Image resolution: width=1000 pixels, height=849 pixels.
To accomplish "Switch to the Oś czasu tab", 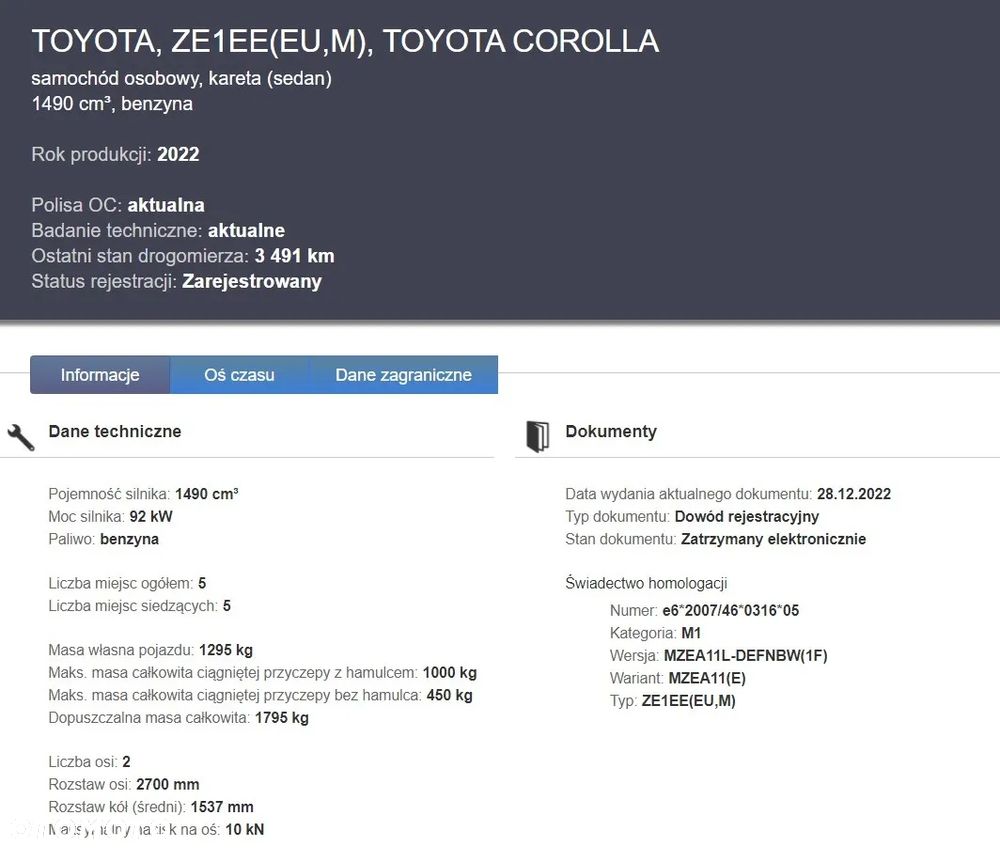I will click(239, 375).
